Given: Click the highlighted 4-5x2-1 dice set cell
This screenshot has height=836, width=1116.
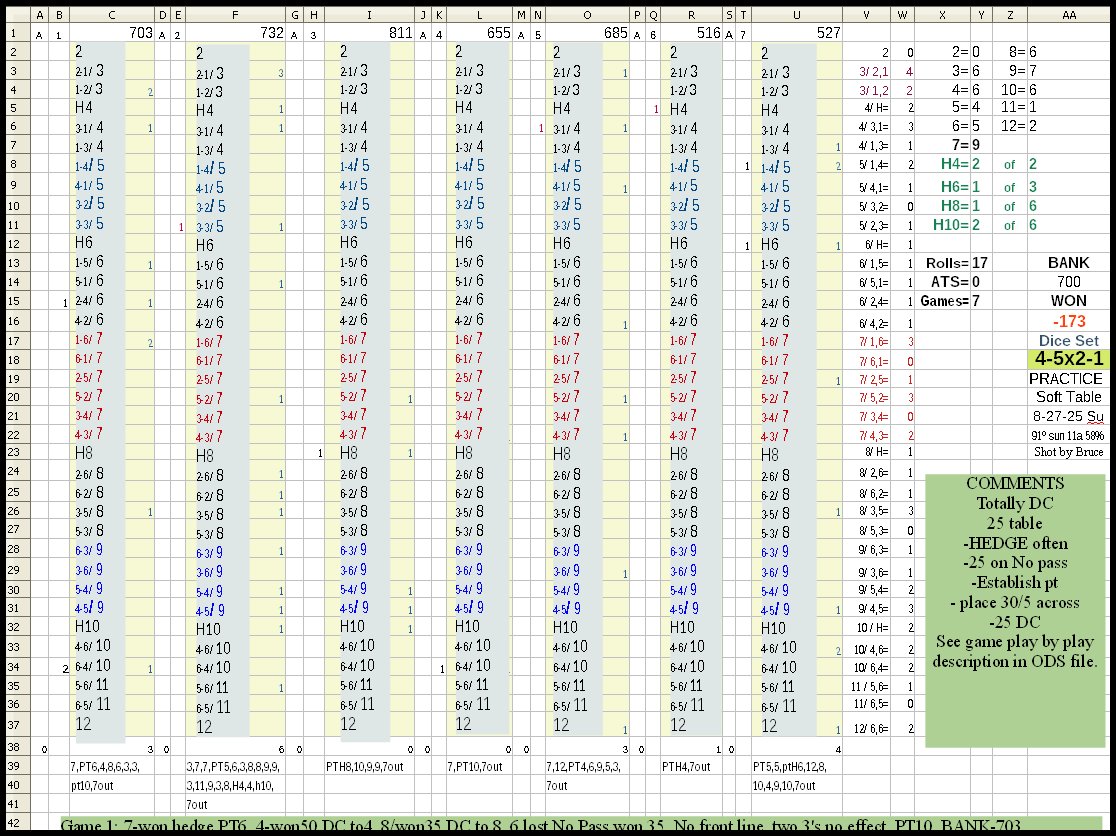Looking at the screenshot, I should (1068, 359).
